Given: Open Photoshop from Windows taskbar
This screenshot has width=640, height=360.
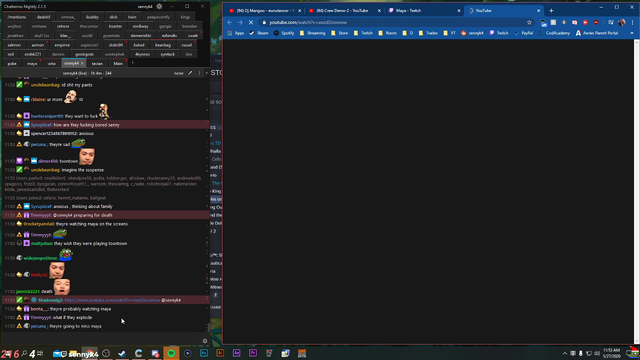Looking at the screenshot, I should (204, 353).
